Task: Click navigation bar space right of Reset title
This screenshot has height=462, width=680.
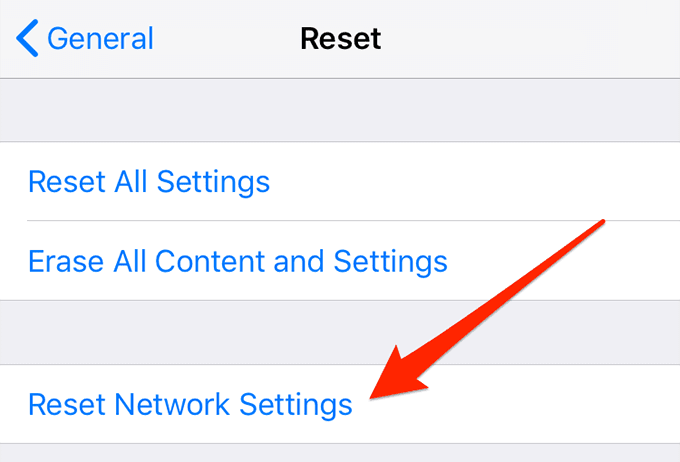Action: point(529,39)
